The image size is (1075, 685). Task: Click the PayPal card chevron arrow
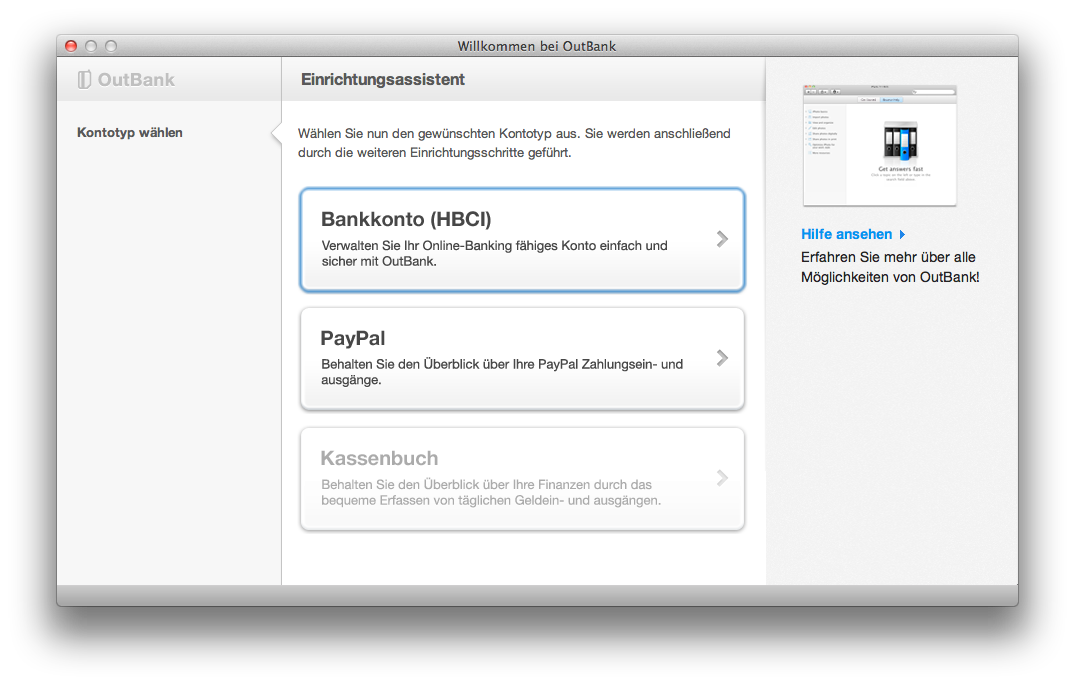pyautogui.click(x=722, y=358)
